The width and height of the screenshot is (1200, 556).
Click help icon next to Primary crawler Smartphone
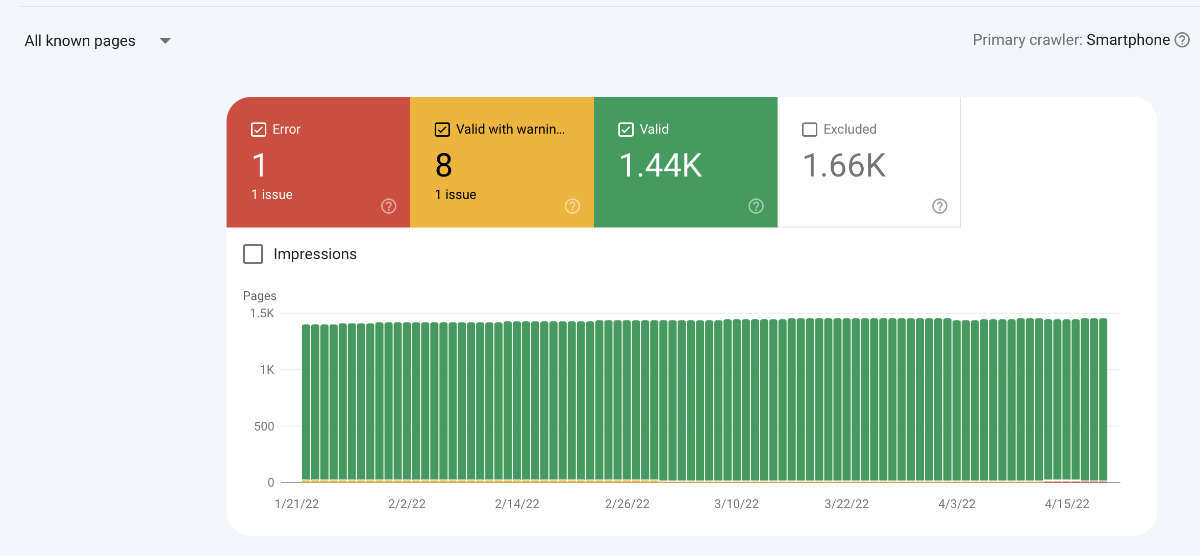[1182, 40]
